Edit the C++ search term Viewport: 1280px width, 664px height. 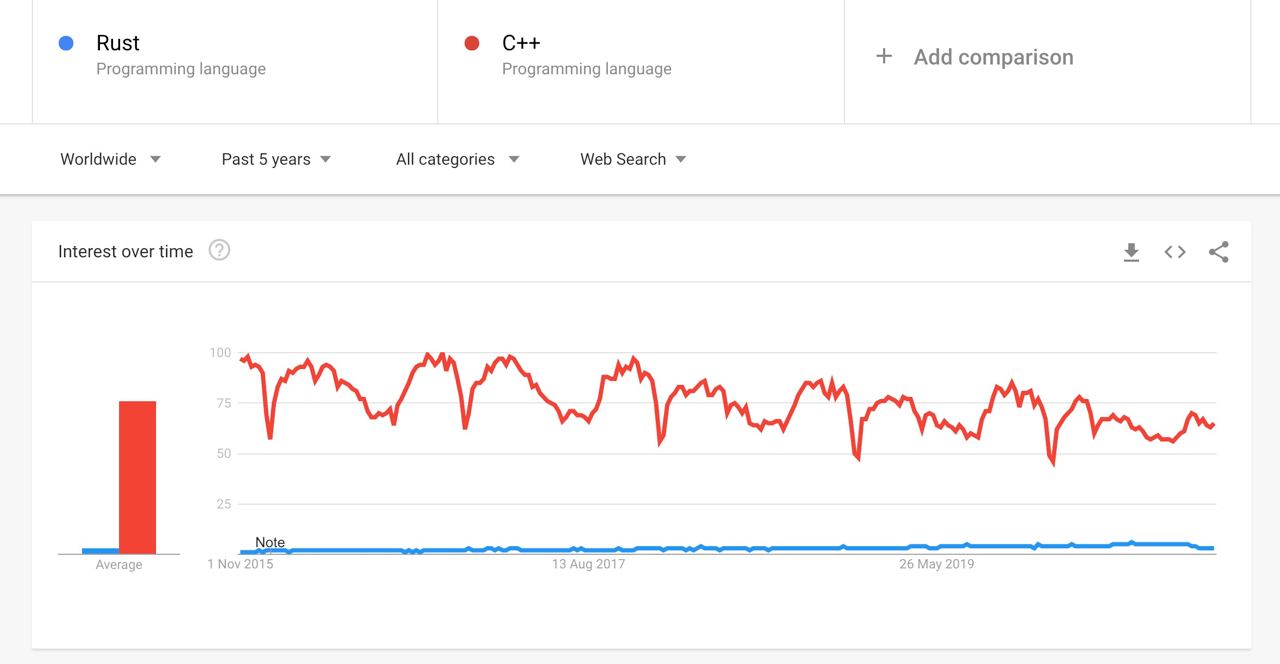[521, 43]
